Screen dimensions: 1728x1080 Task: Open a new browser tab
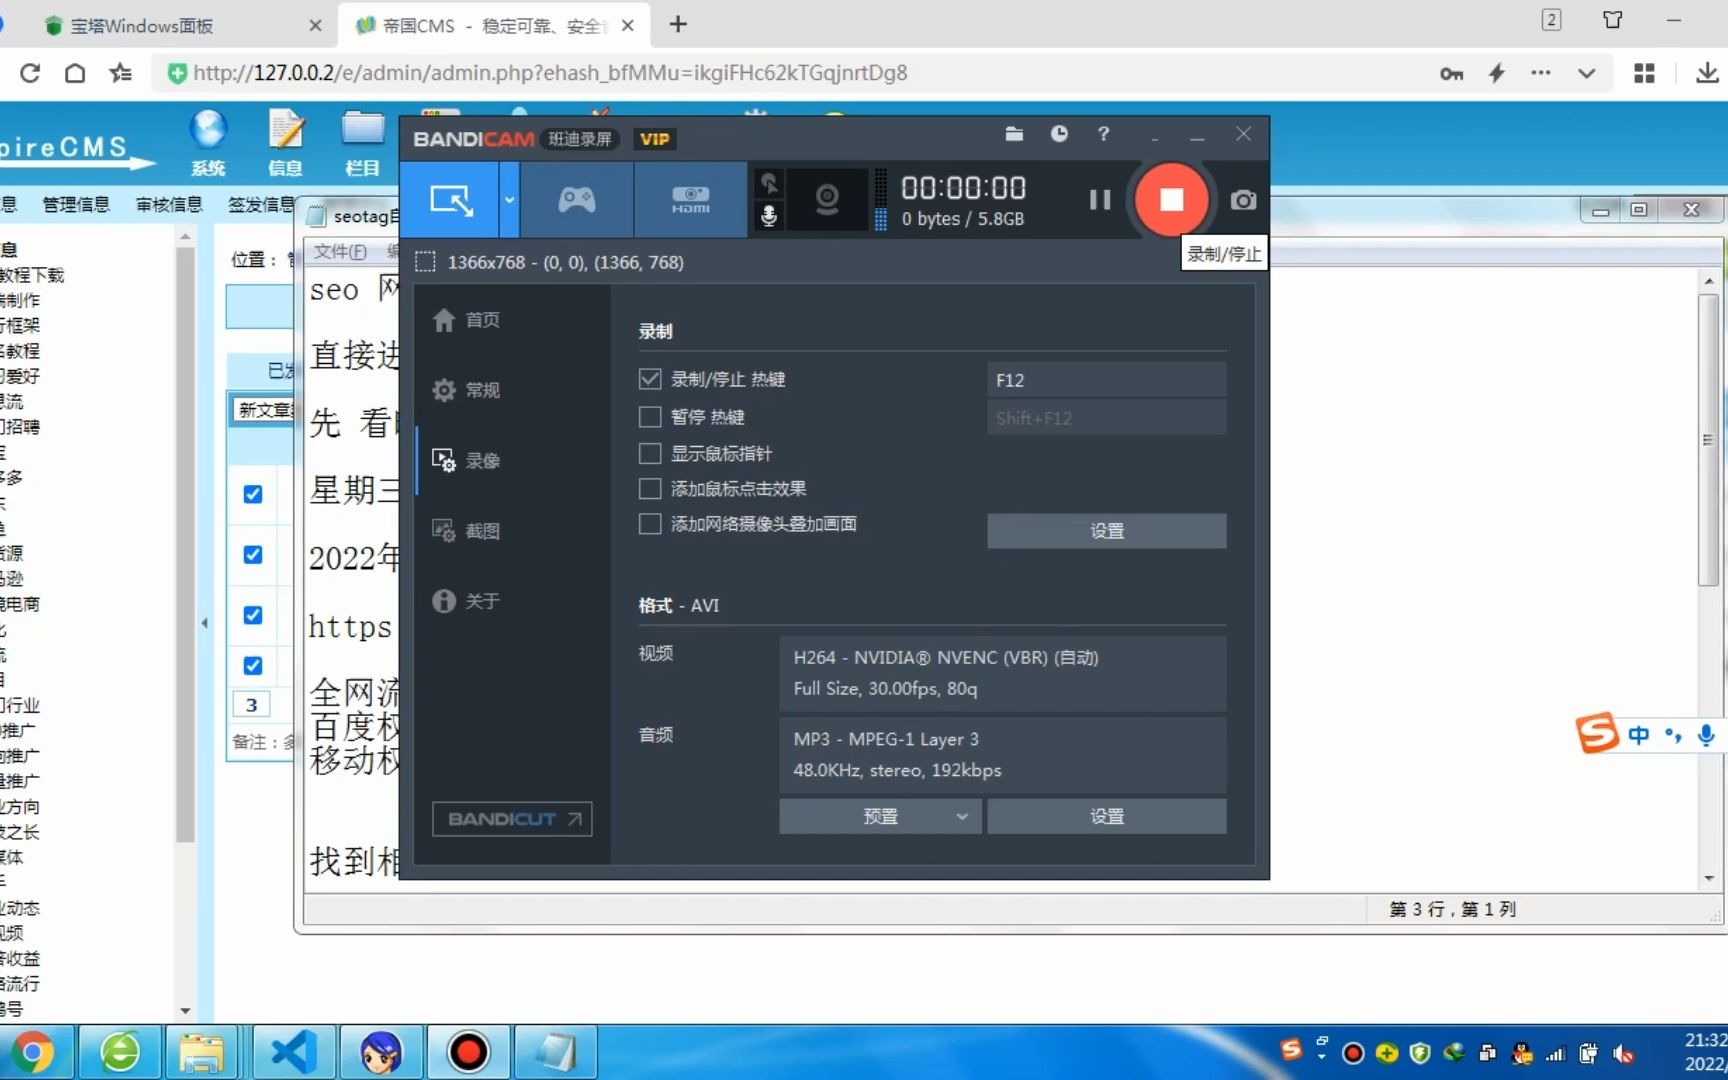click(678, 24)
